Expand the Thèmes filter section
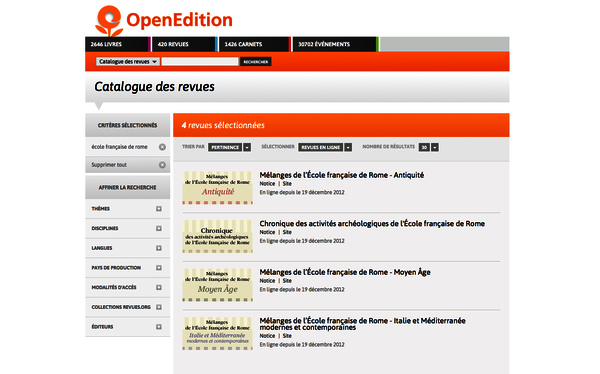Screen dimensions: 600x374 pyautogui.click(x=159, y=209)
